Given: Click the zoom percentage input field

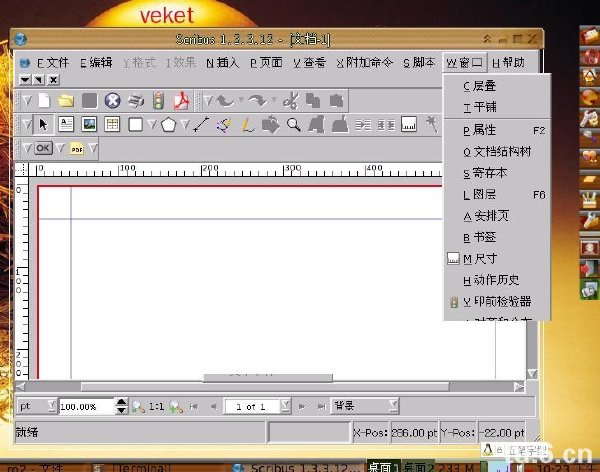Looking at the screenshot, I should click(x=86, y=407).
